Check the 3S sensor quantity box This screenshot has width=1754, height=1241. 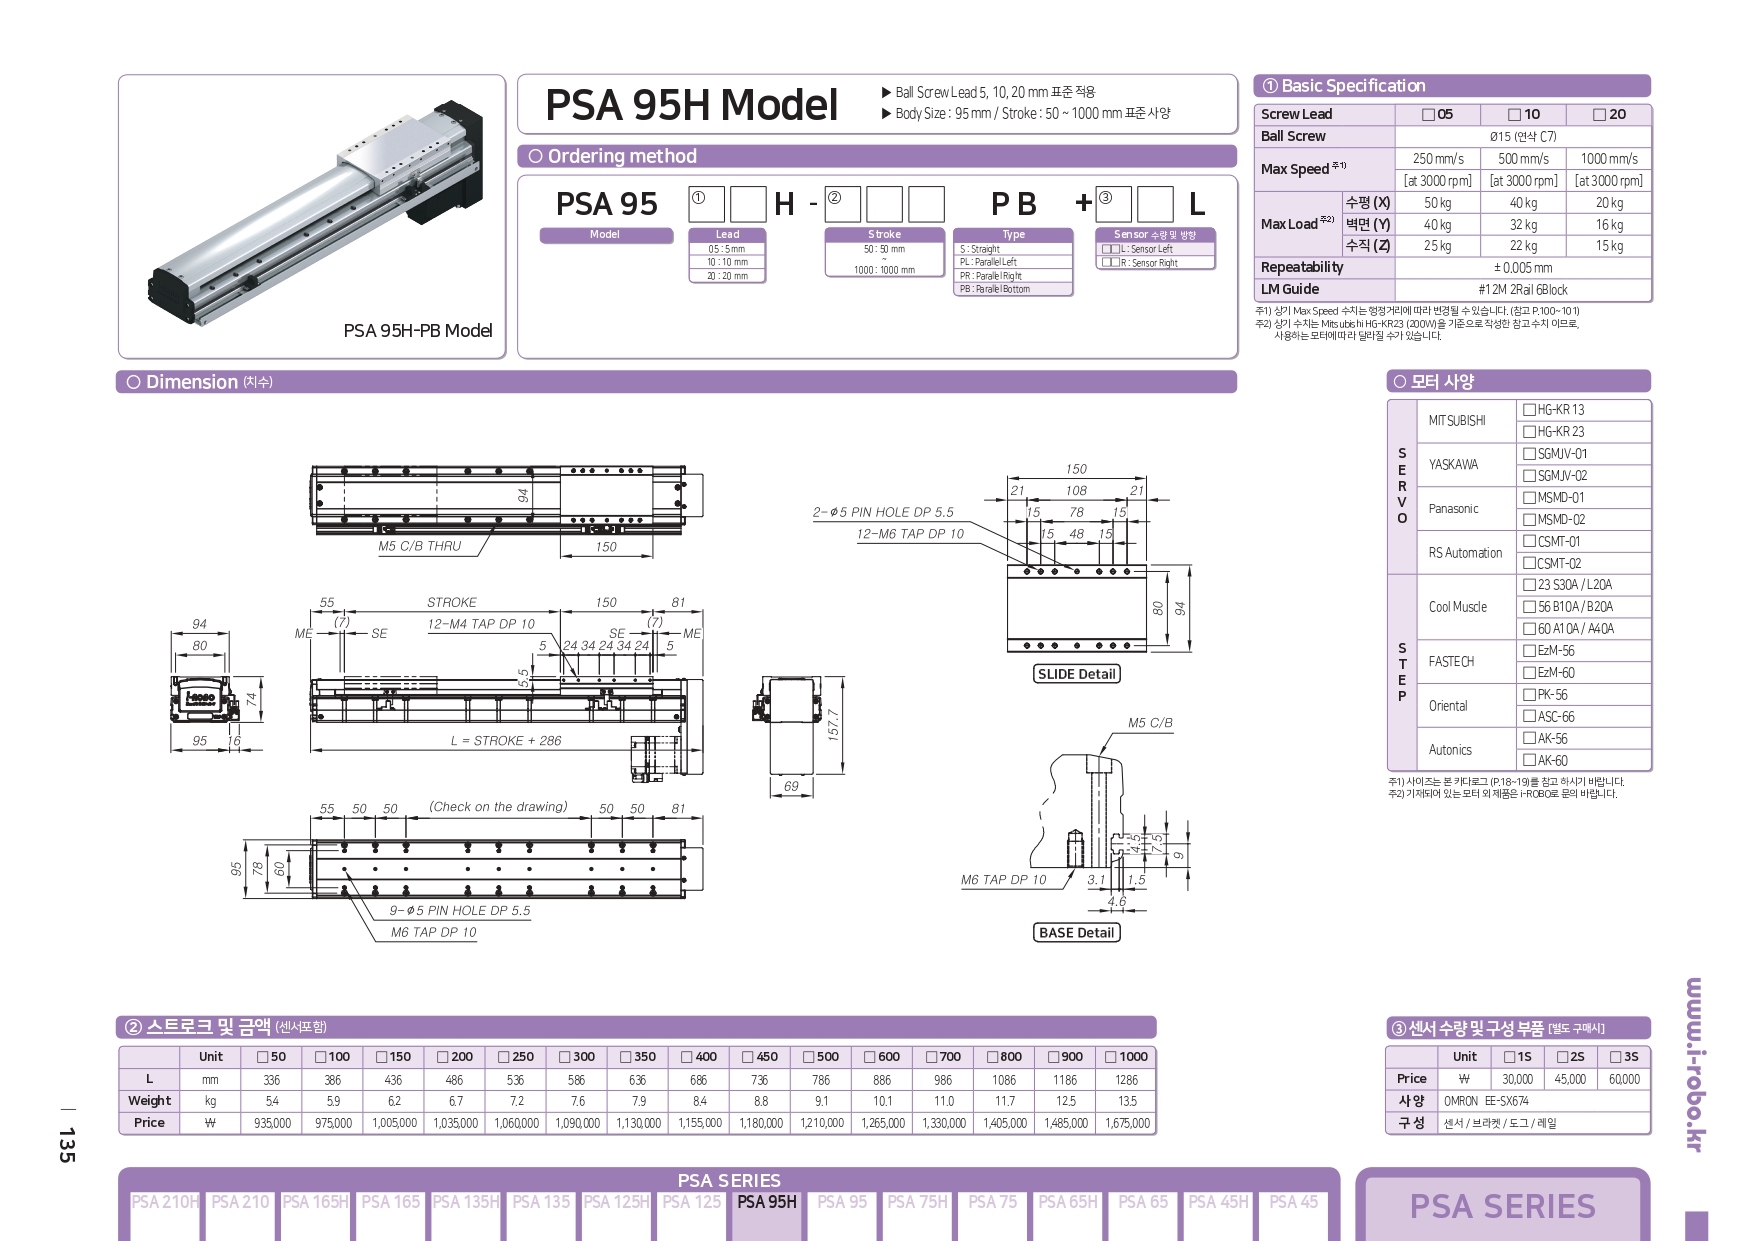coord(1616,1057)
